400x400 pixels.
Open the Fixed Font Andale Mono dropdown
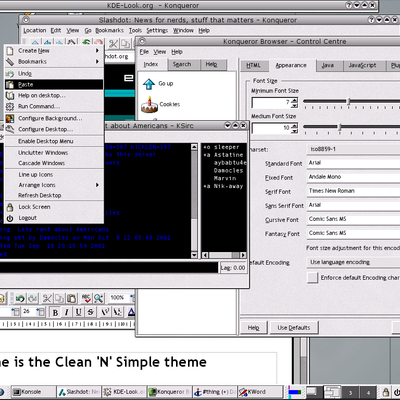[353, 177]
